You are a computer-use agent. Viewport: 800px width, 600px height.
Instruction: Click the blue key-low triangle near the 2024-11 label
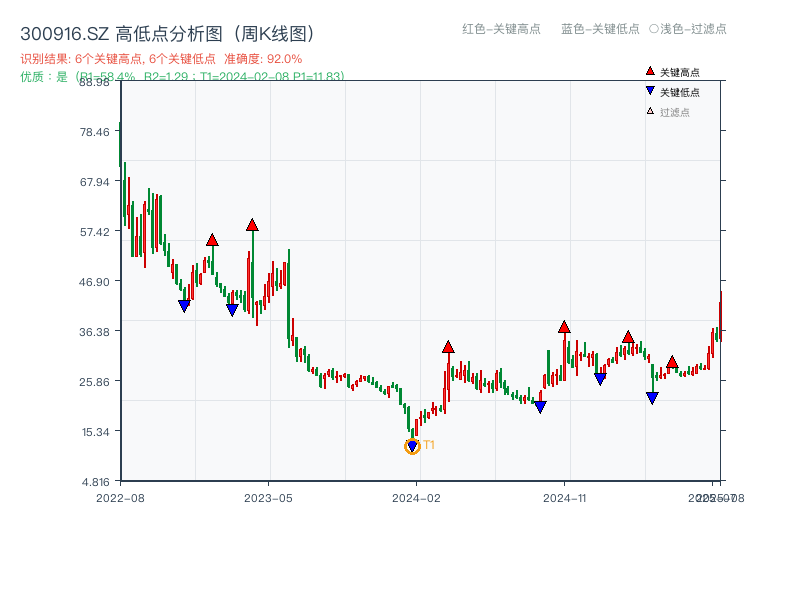[x=539, y=405]
